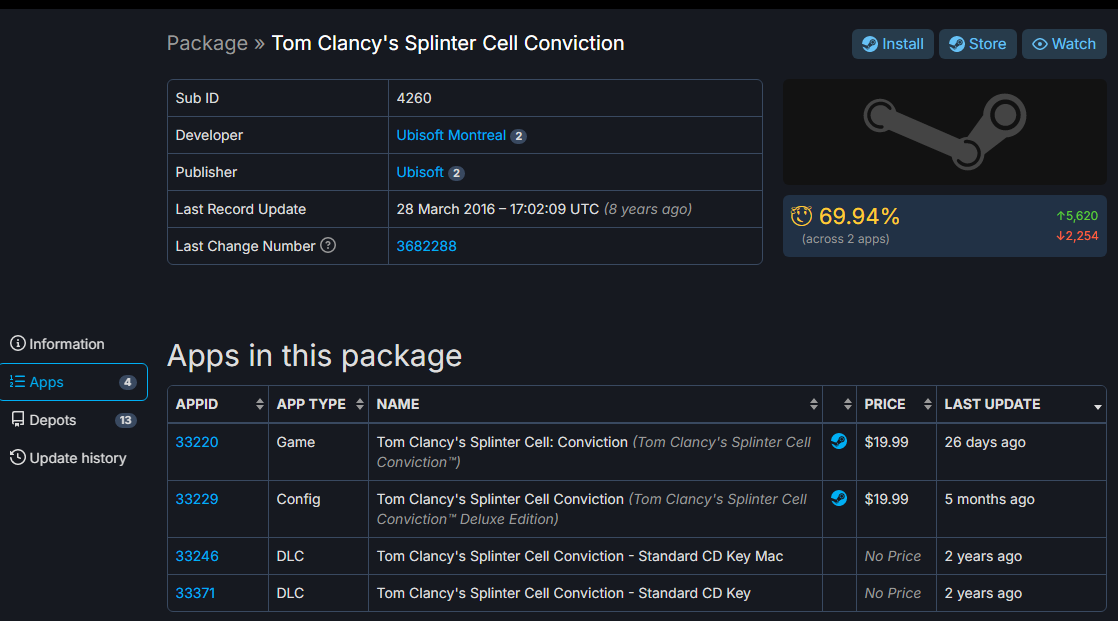Sort the table by the APPID column
The height and width of the screenshot is (621, 1118).
click(218, 404)
